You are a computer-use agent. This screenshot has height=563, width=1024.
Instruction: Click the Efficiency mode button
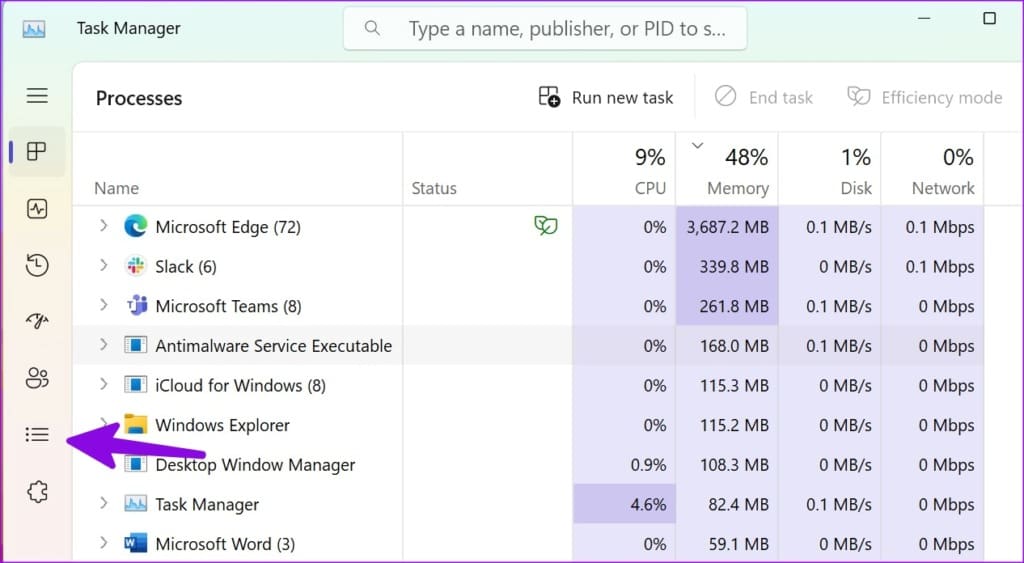pyautogui.click(x=925, y=97)
